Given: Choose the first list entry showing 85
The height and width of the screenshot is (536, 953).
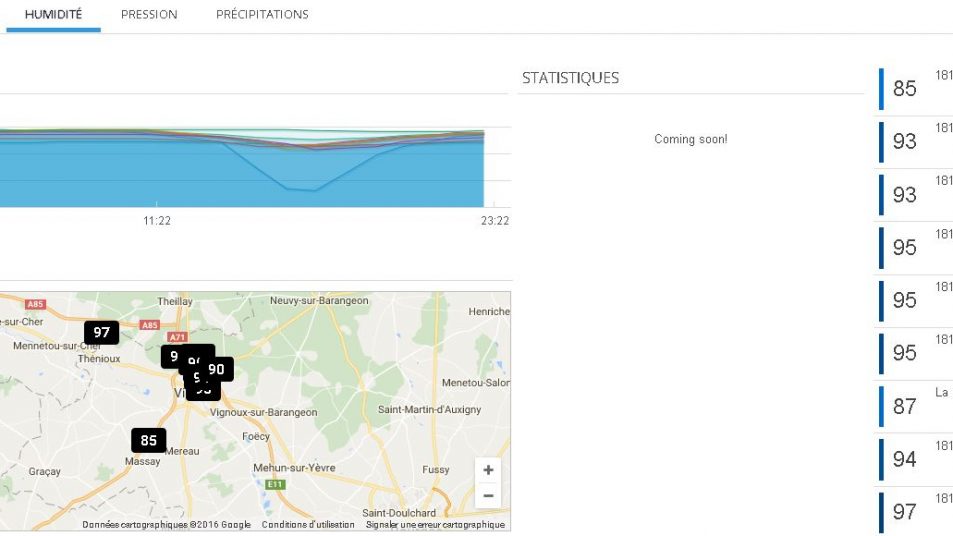Looking at the screenshot, I should 904,89.
